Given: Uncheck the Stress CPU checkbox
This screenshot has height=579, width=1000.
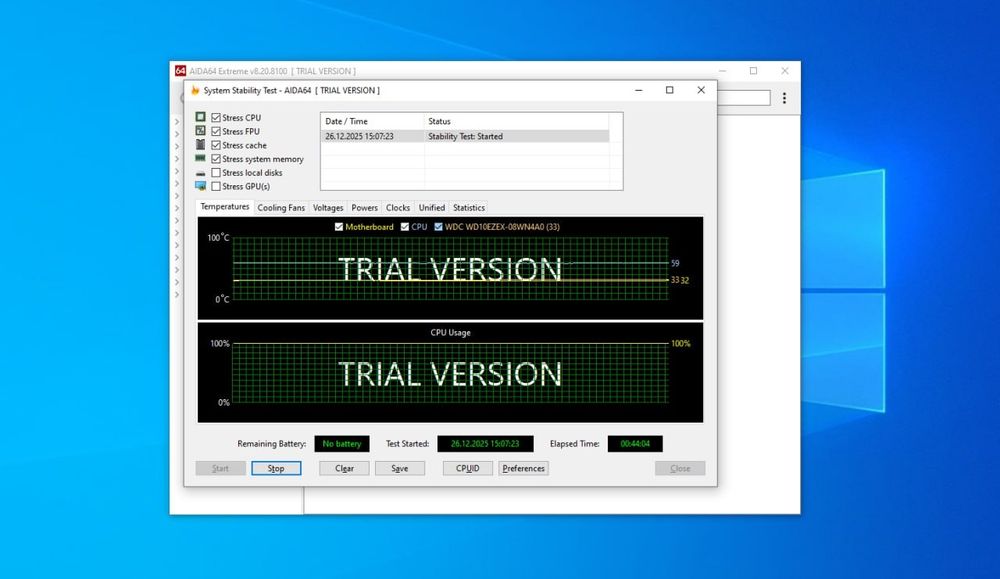Looking at the screenshot, I should click(216, 117).
